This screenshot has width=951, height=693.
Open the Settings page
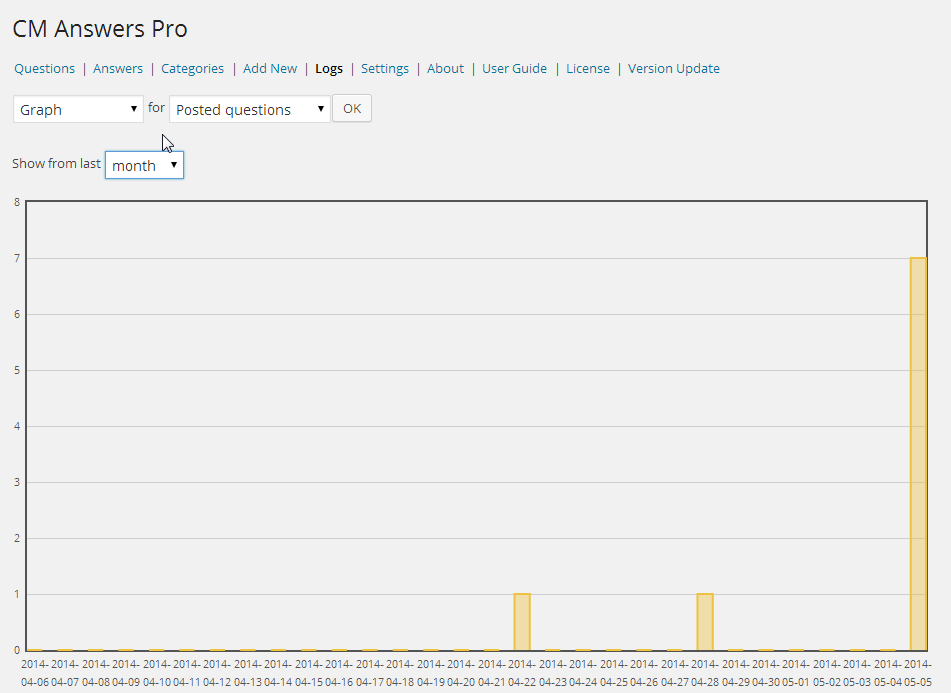pos(385,69)
